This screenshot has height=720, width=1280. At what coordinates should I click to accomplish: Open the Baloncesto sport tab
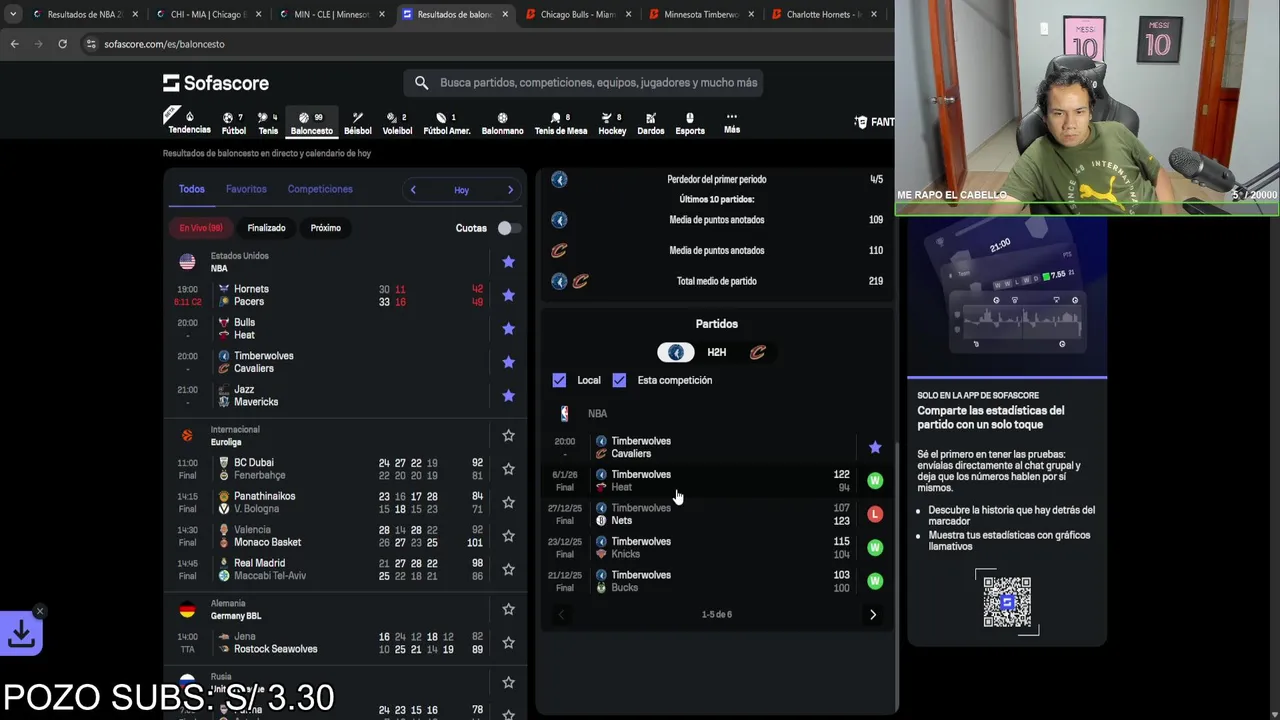pyautogui.click(x=311, y=123)
